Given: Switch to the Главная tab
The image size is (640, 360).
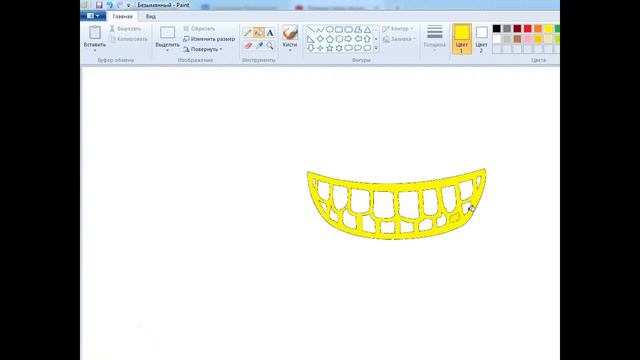Looking at the screenshot, I should tap(122, 16).
